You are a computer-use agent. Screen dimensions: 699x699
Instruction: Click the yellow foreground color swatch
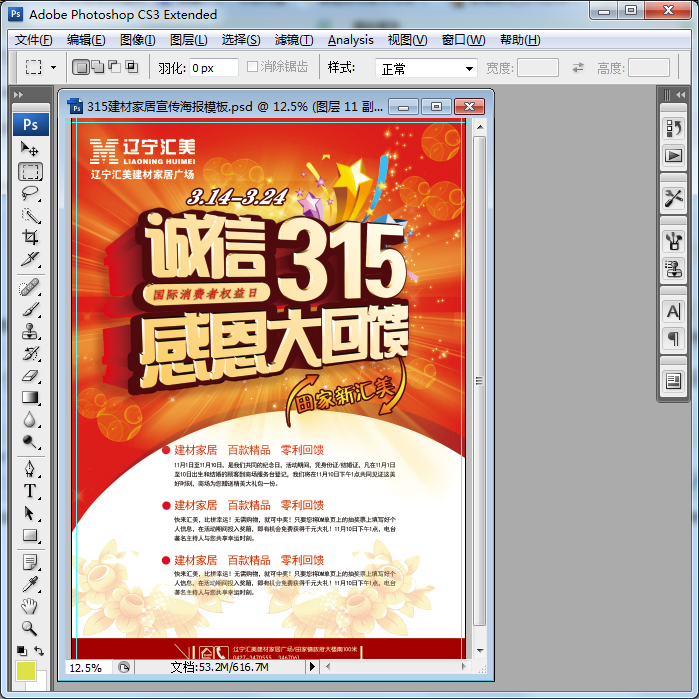pyautogui.click(x=25, y=671)
